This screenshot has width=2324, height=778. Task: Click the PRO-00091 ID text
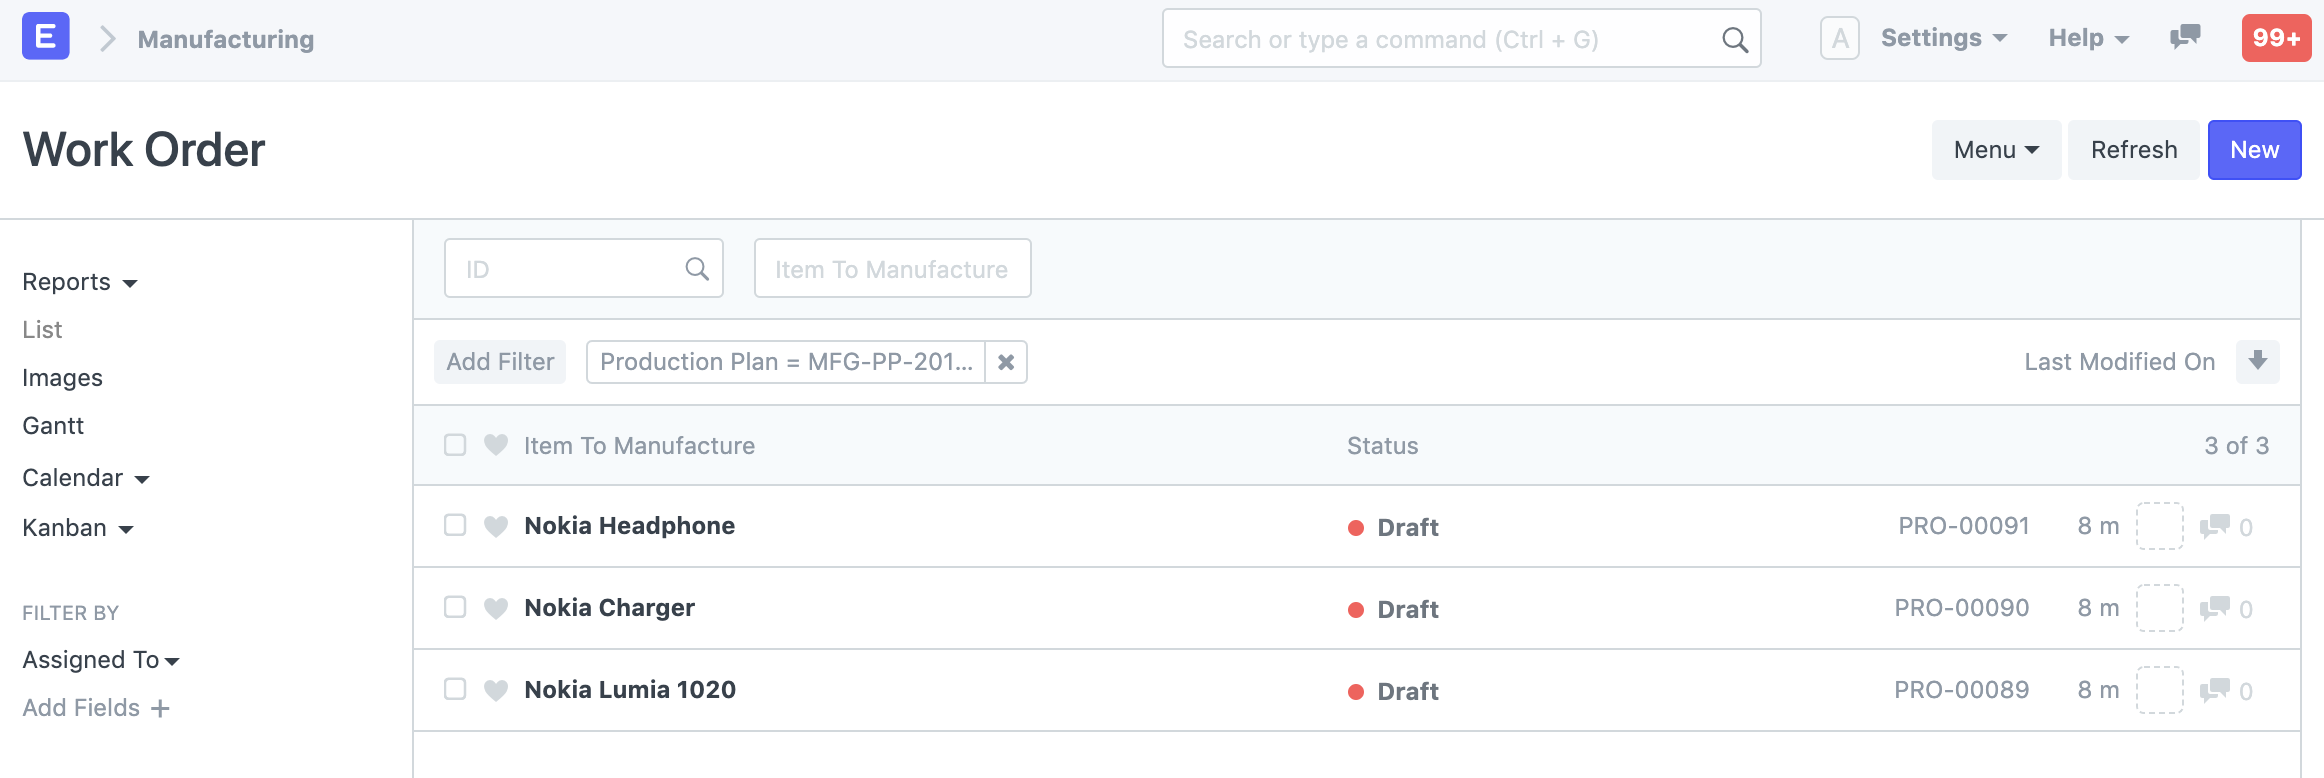pyautogui.click(x=1964, y=526)
